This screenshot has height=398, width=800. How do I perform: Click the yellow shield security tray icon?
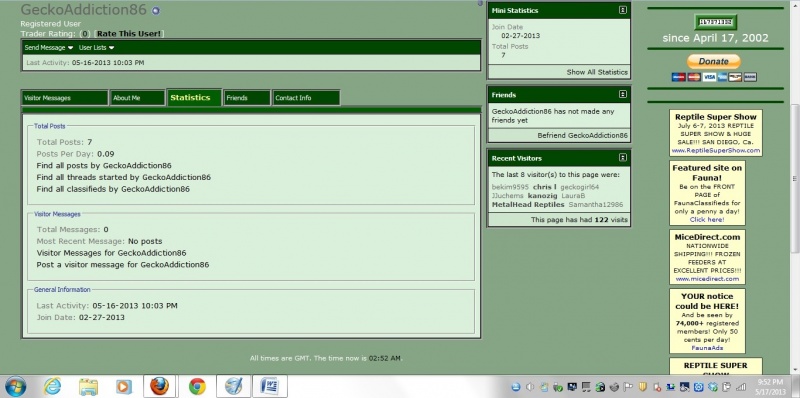(643, 387)
